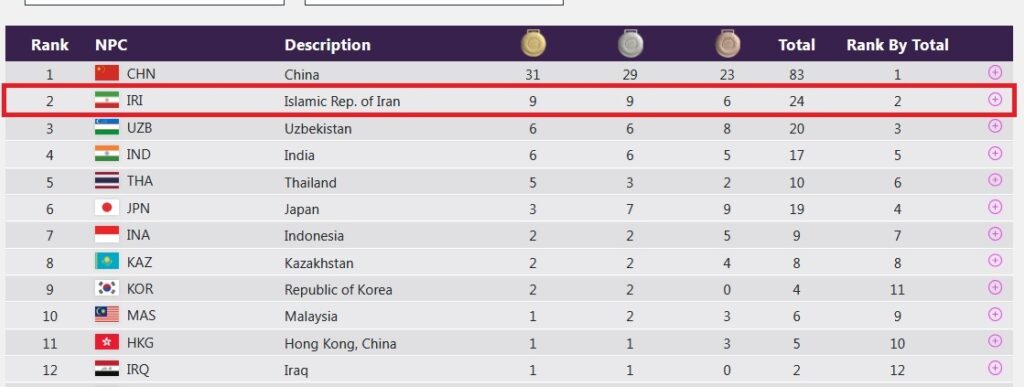Click the plus icon for Republic of Korea

tap(995, 287)
